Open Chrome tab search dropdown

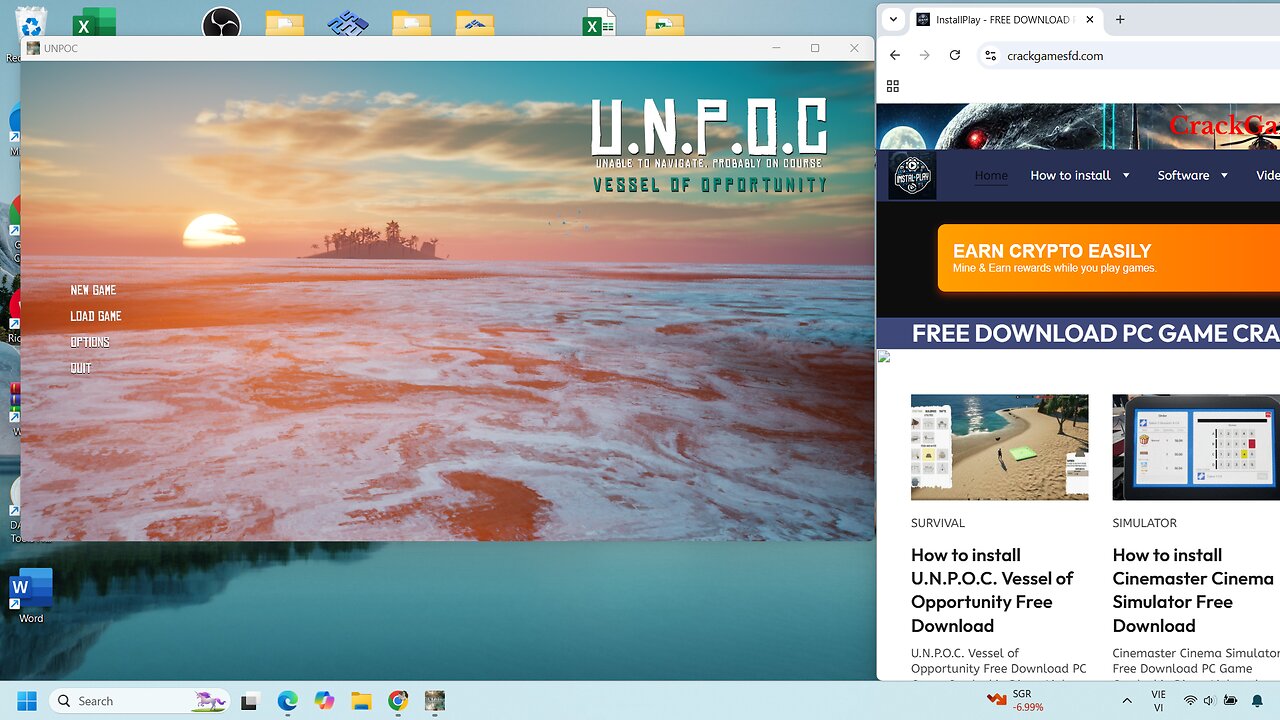coord(893,19)
